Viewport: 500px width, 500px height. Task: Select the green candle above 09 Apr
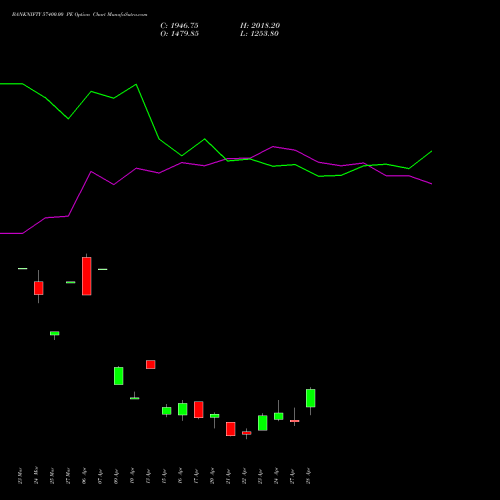(119, 376)
